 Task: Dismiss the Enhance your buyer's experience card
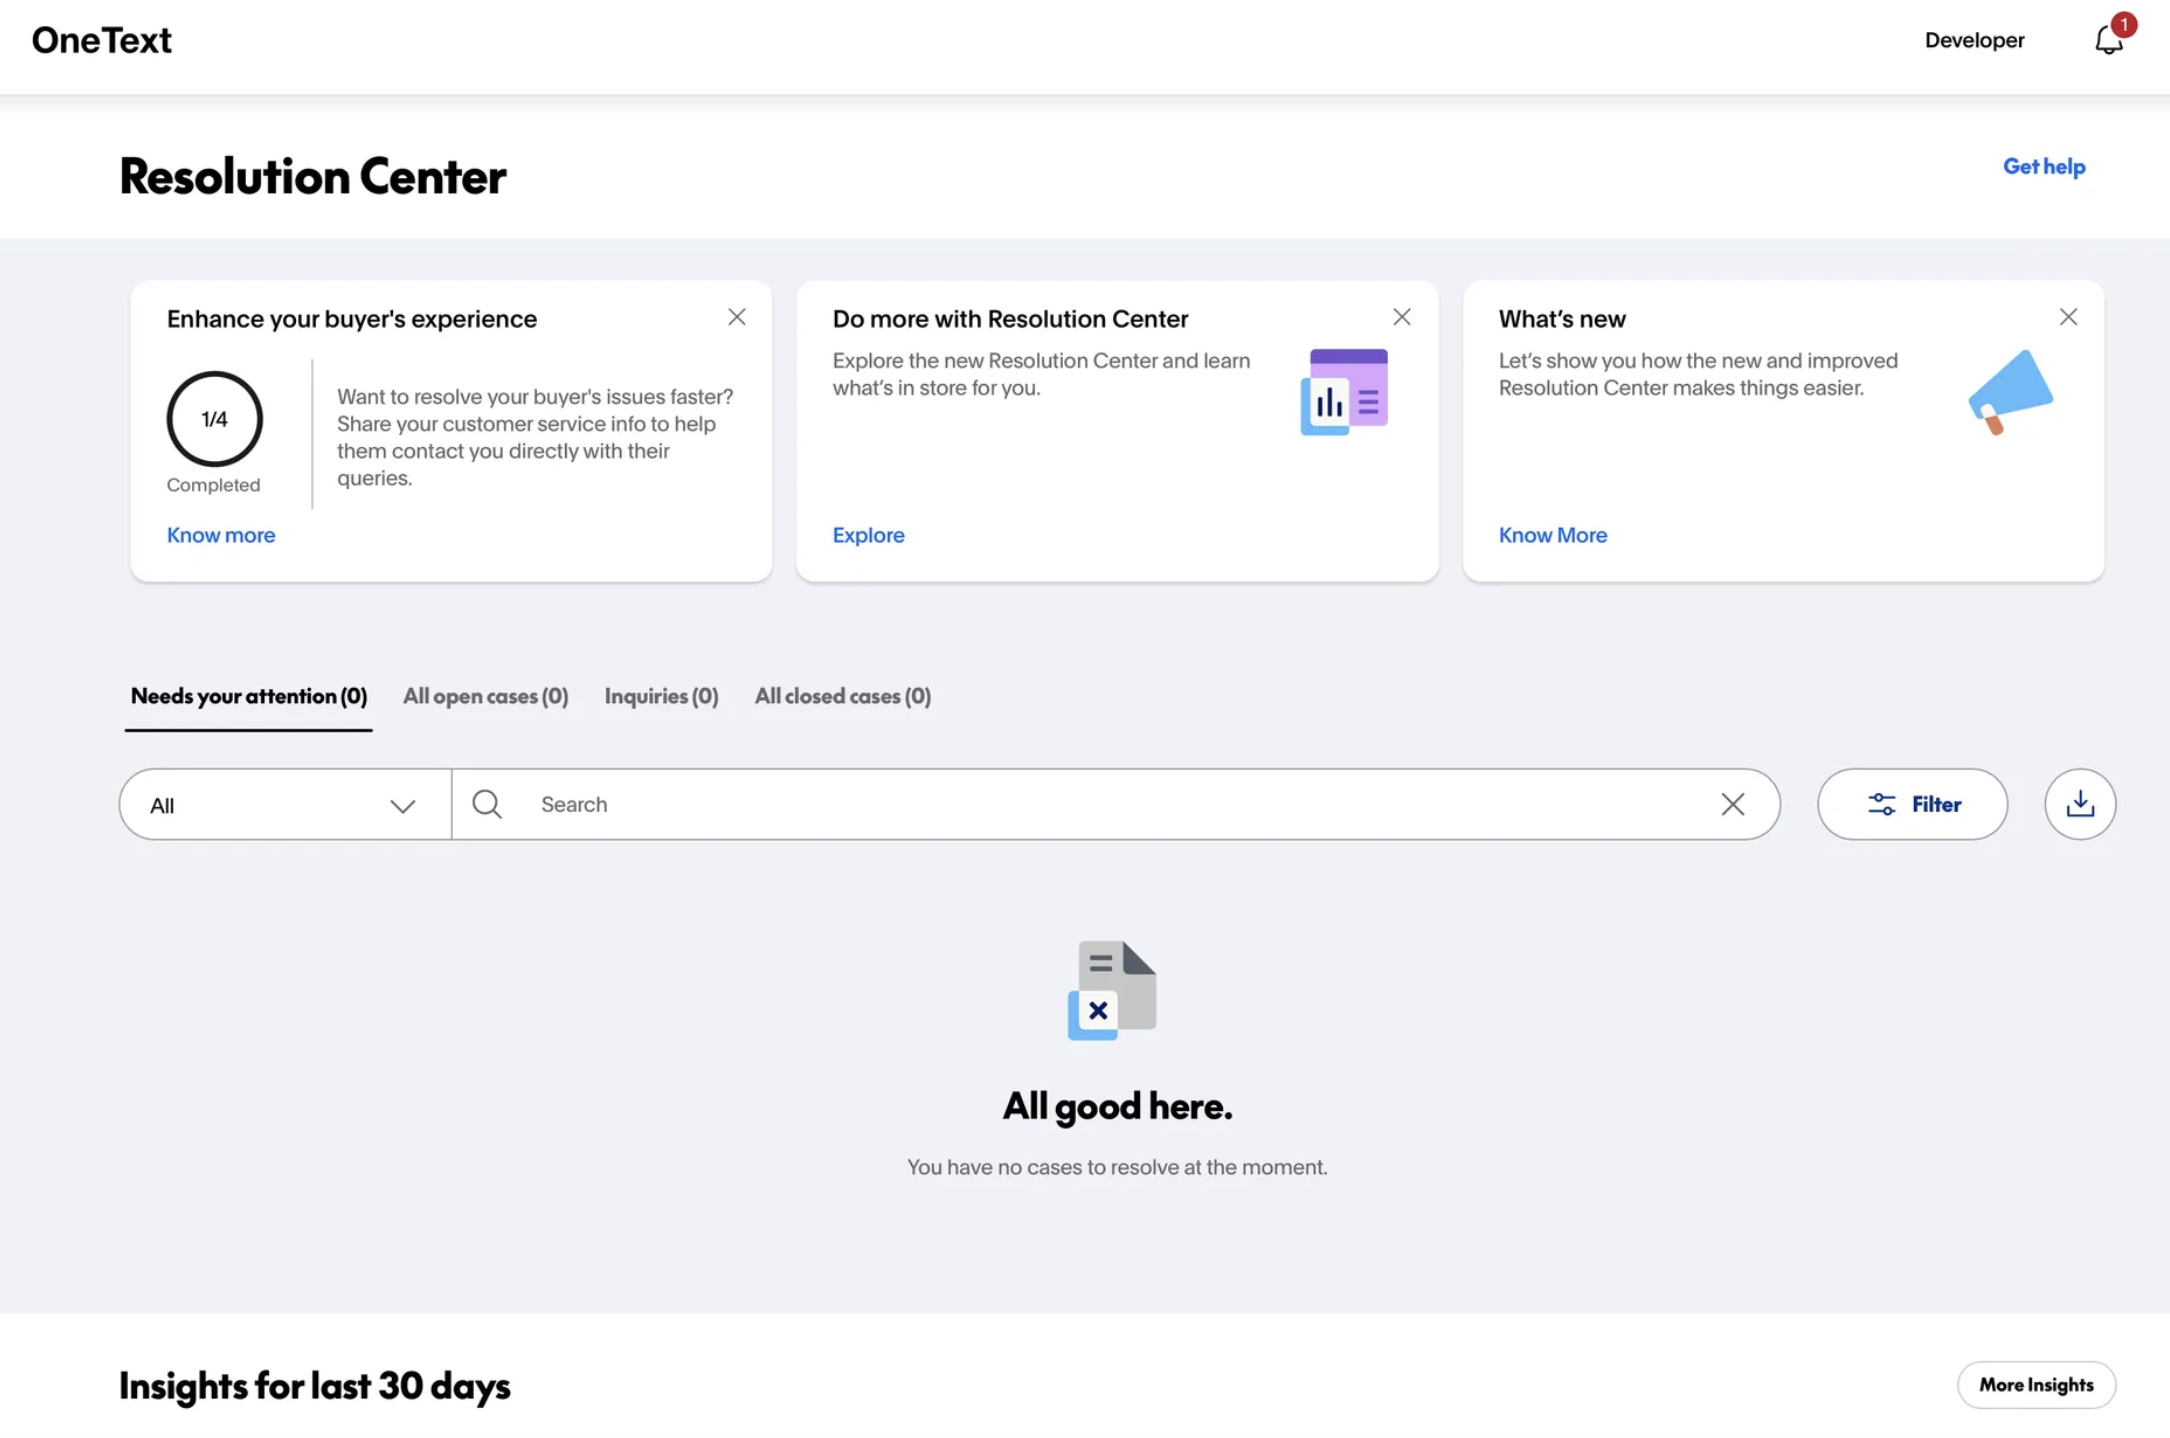pos(737,317)
